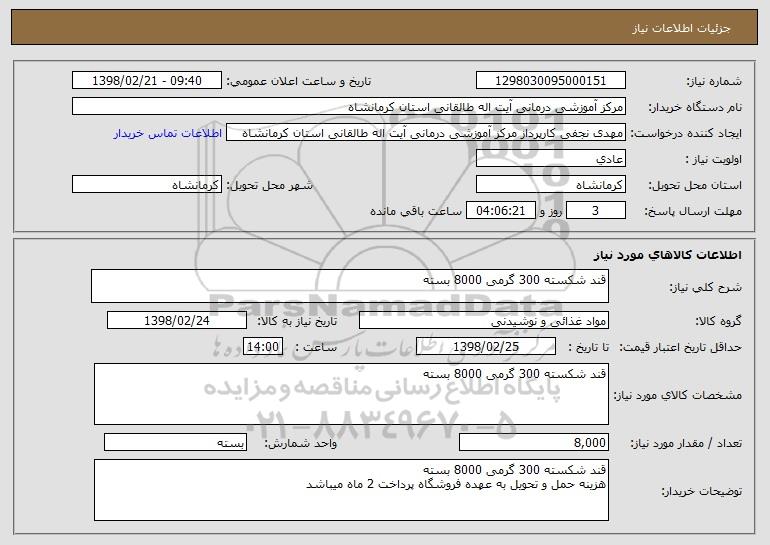Click the ایجاد کننده درخواست field
The image size is (770, 545).
pos(426,133)
